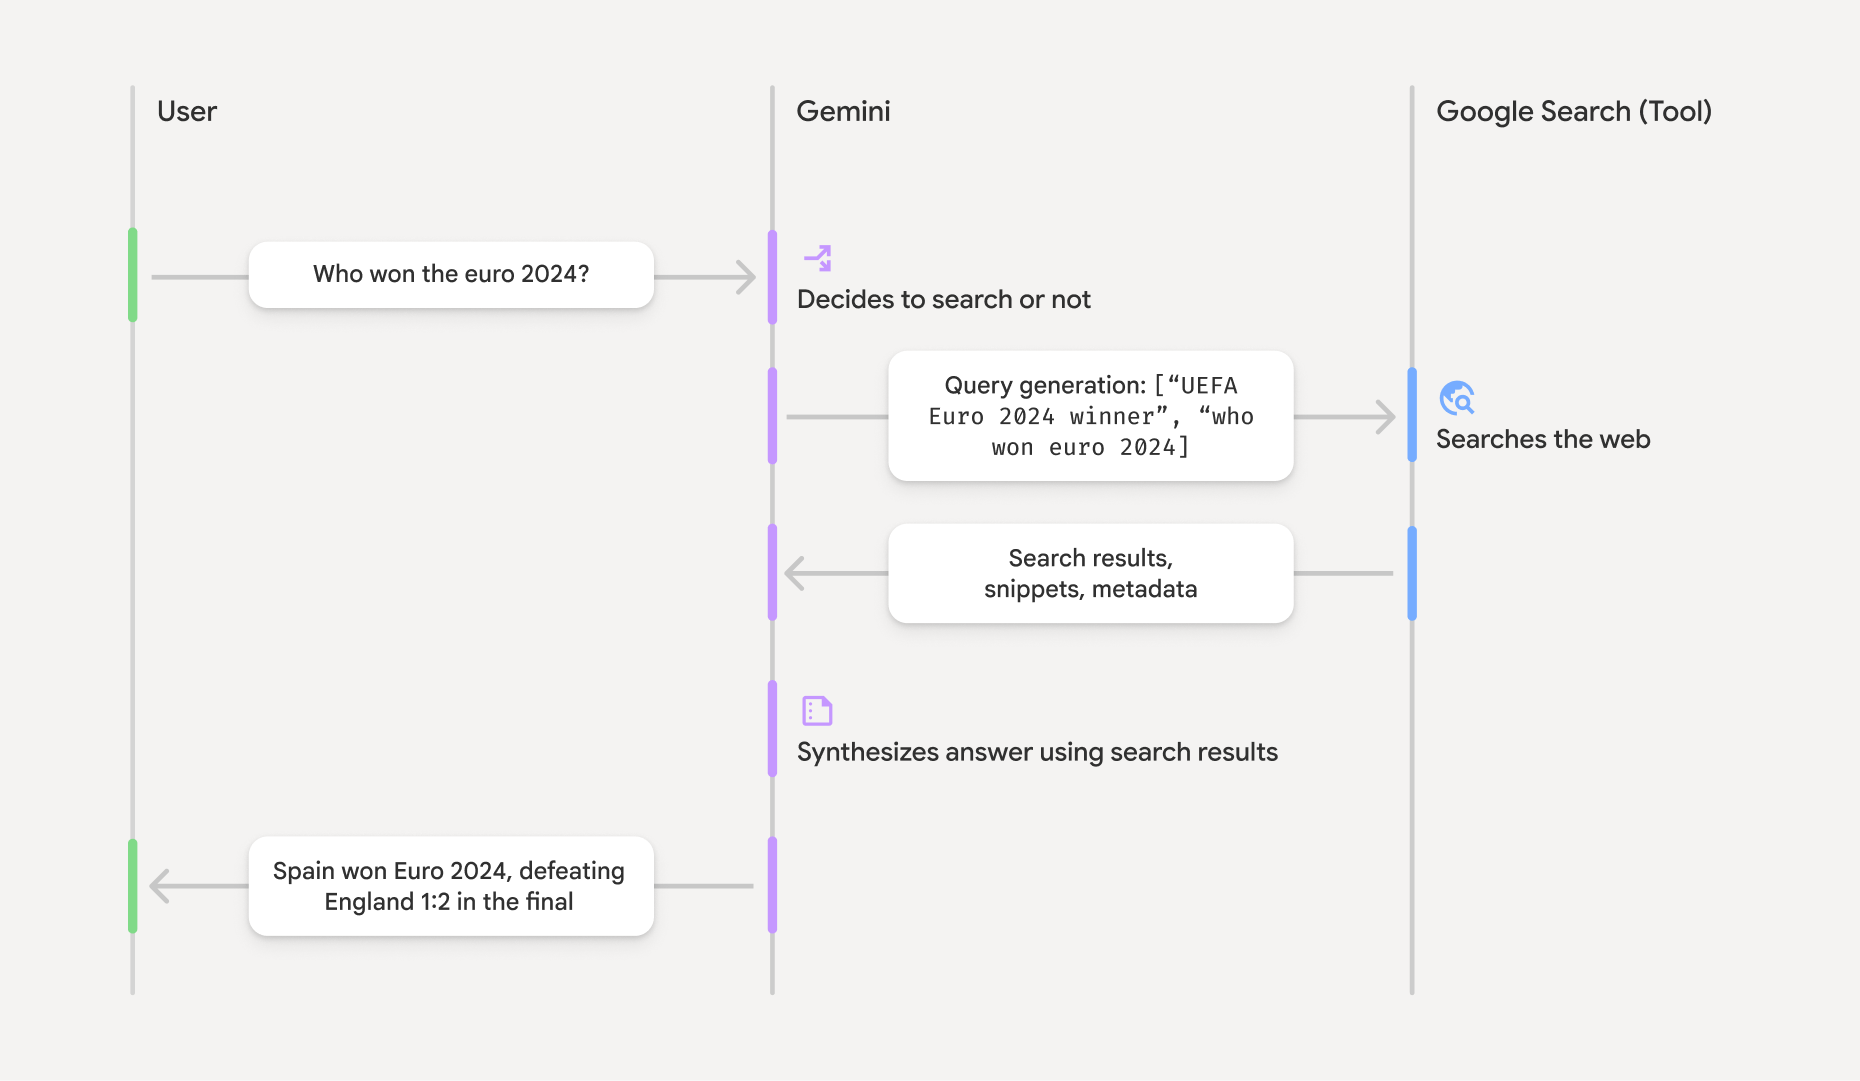Click the "Who won the euro 2024?" message box

pyautogui.click(x=451, y=275)
